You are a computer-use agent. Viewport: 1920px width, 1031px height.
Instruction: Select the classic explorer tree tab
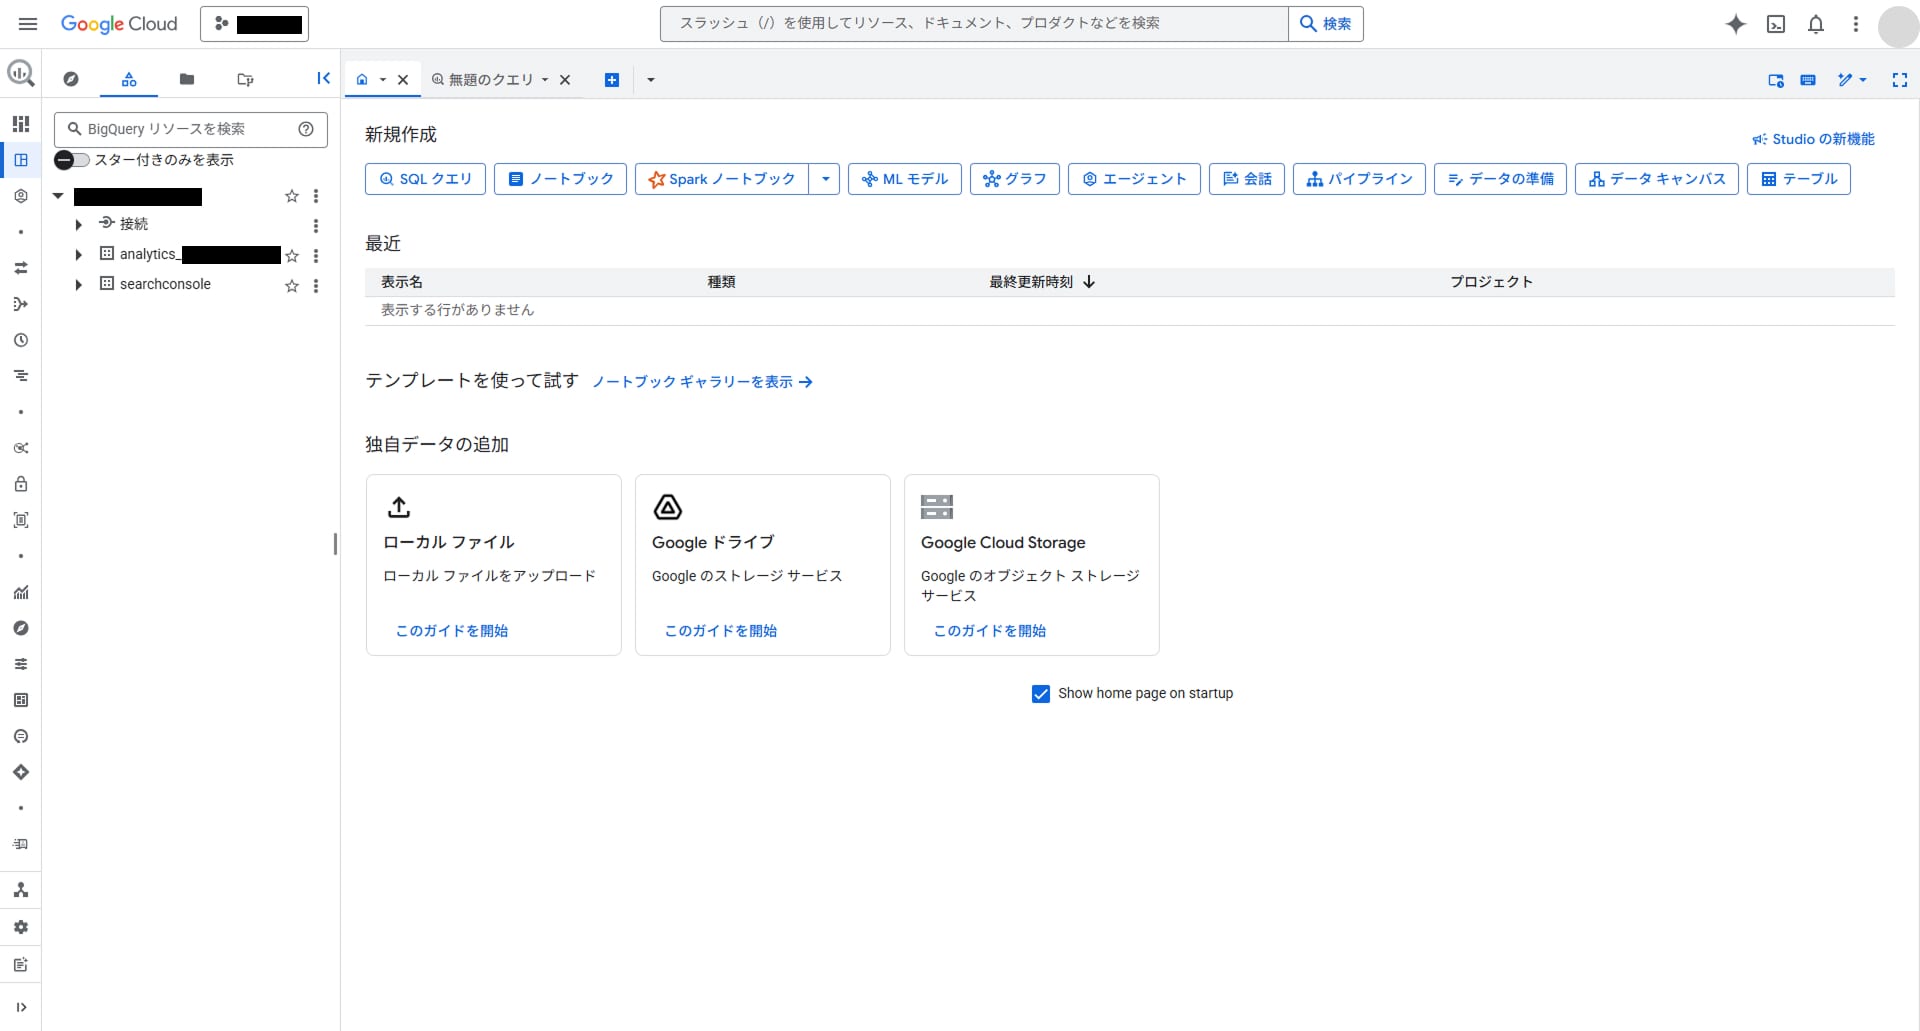coord(129,79)
